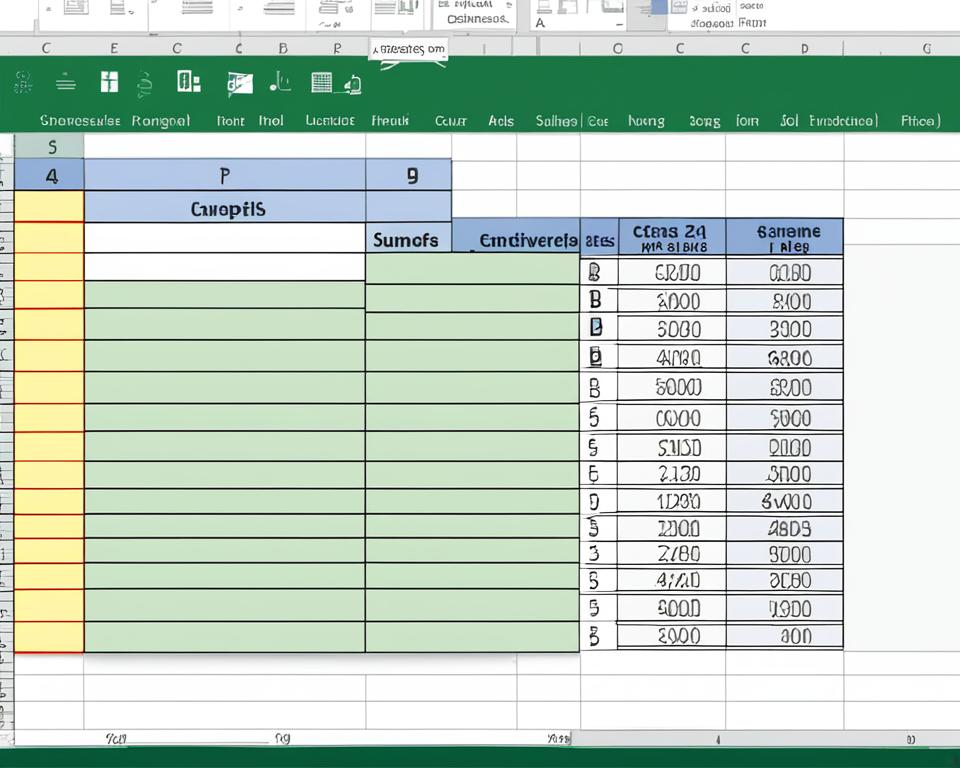This screenshot has width=960, height=768.
Task: Open the Rongoal ribbon tab
Action: click(161, 121)
